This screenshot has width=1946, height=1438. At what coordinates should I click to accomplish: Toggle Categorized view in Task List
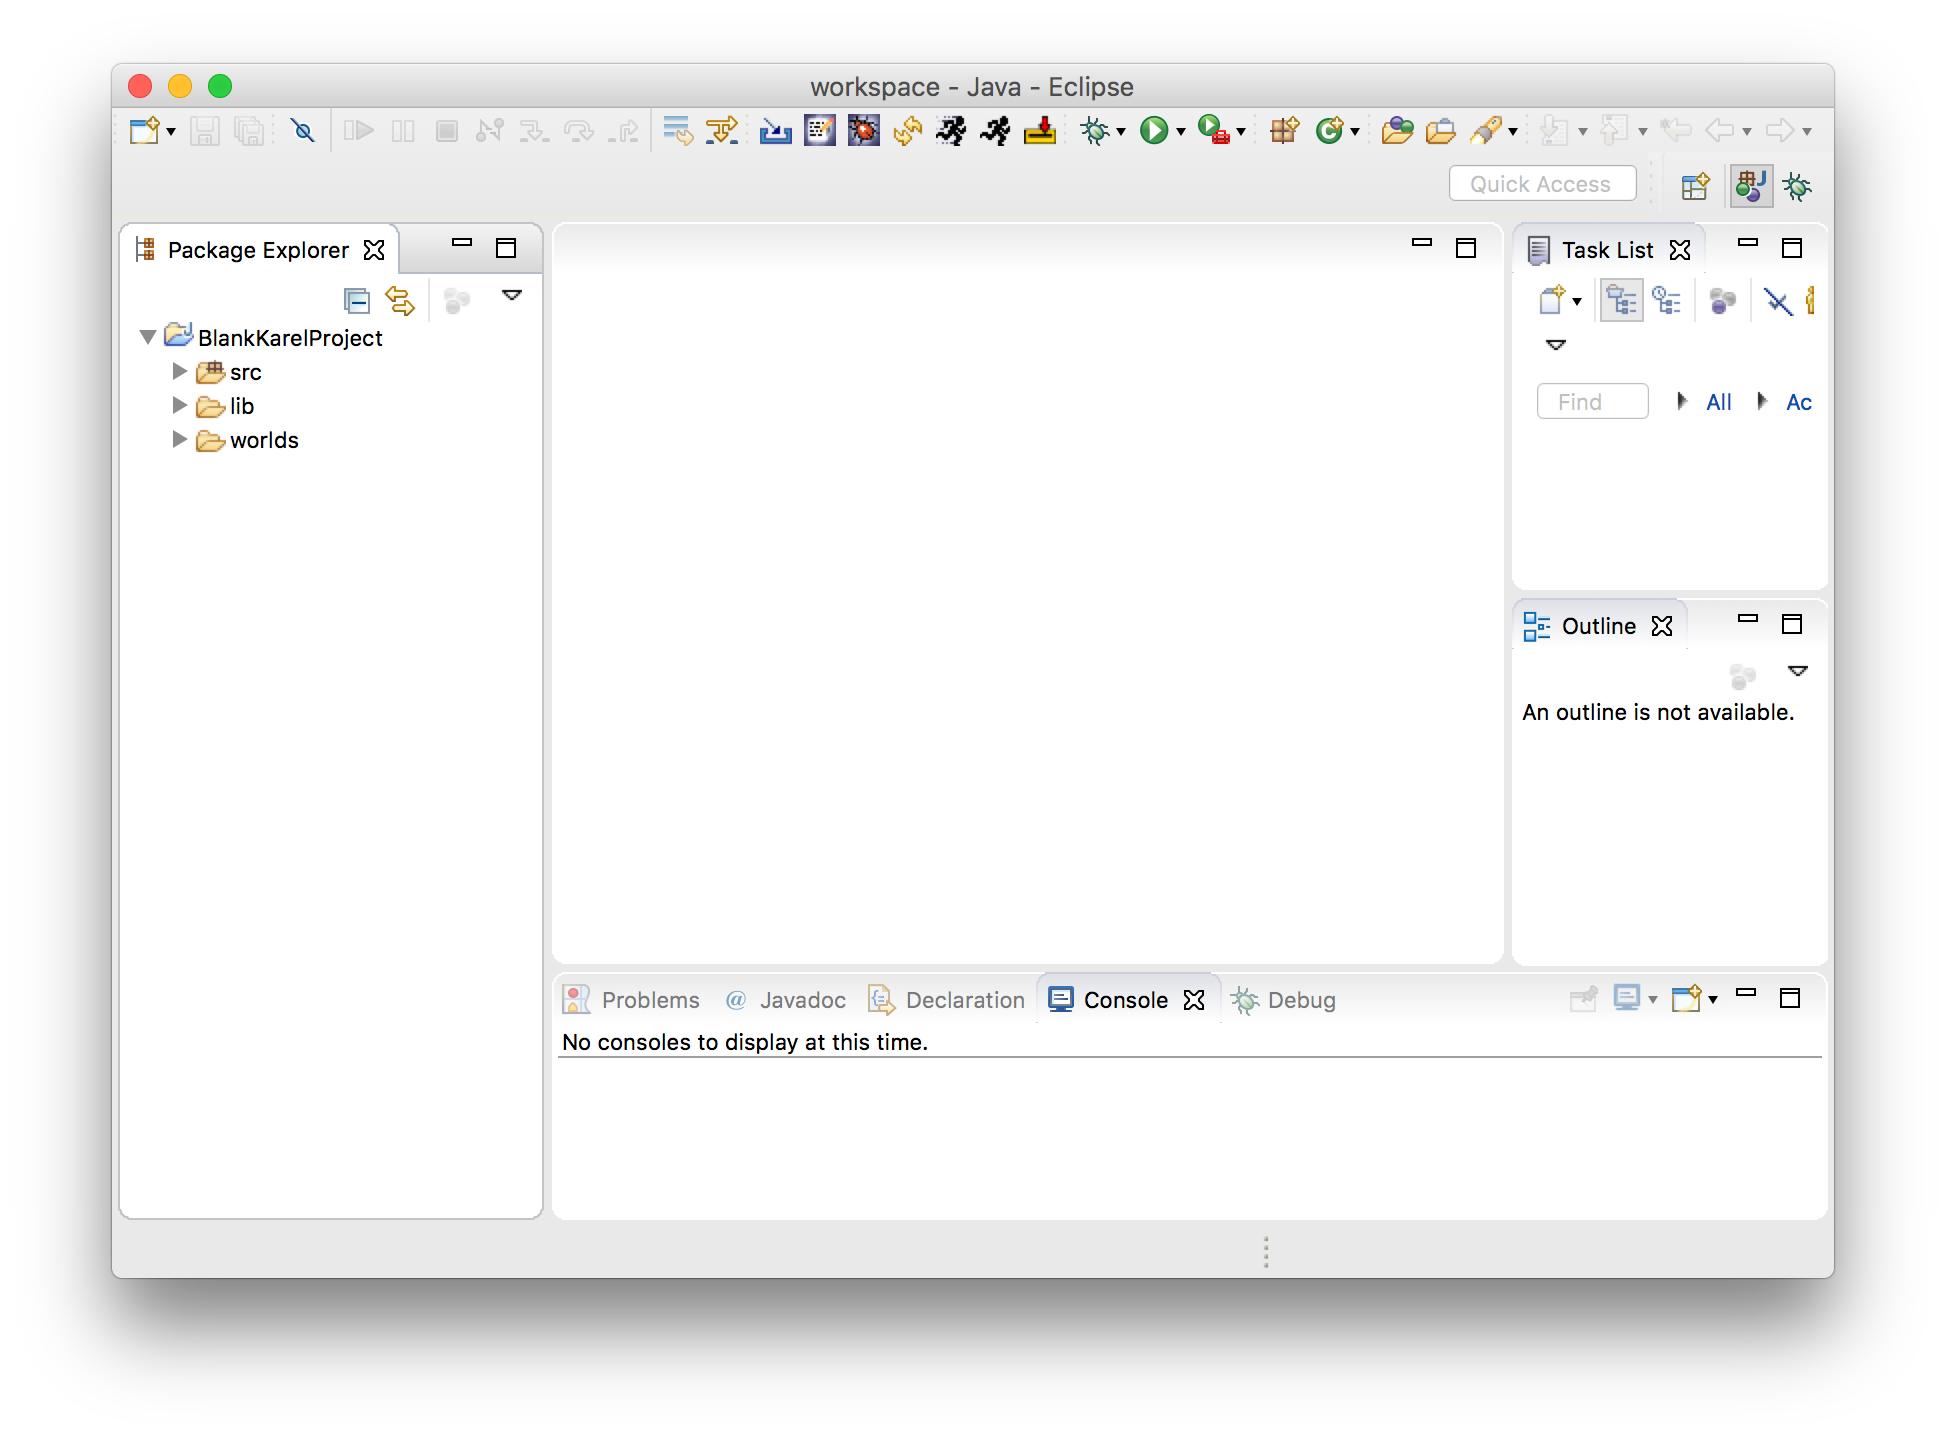click(x=1622, y=300)
